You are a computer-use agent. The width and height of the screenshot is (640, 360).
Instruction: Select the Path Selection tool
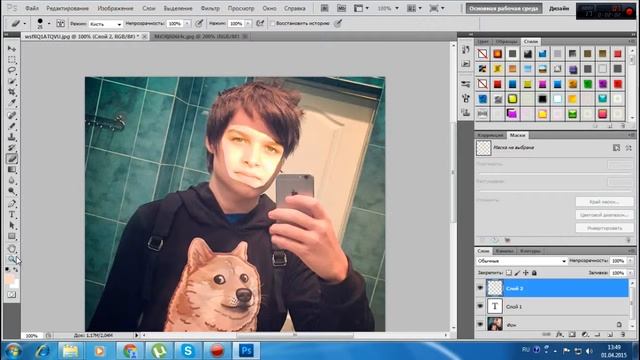pos(12,225)
